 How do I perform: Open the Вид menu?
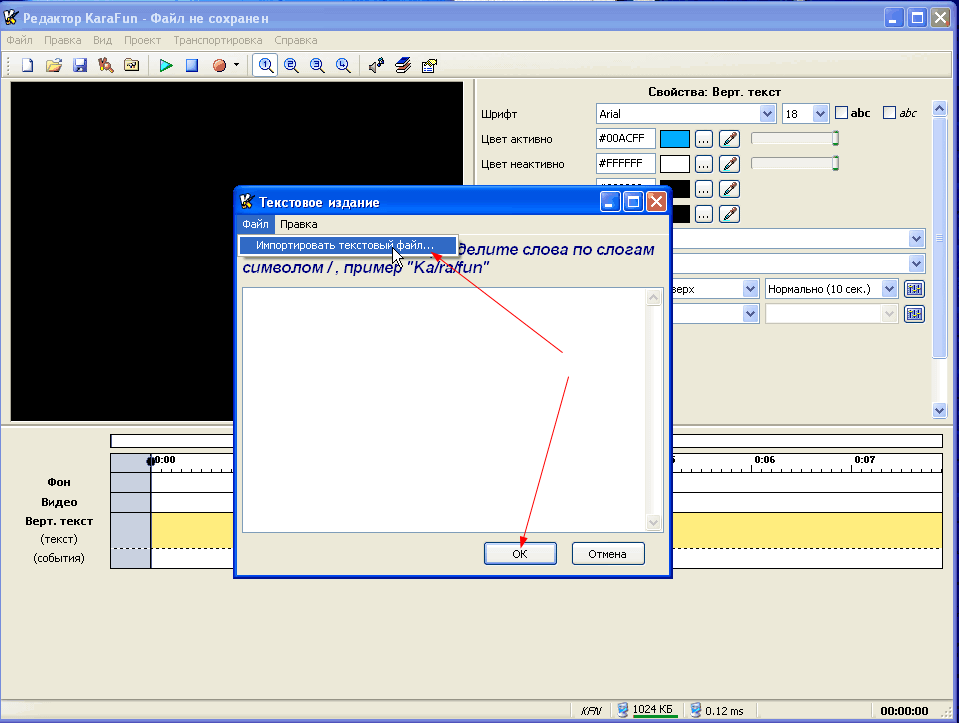102,40
